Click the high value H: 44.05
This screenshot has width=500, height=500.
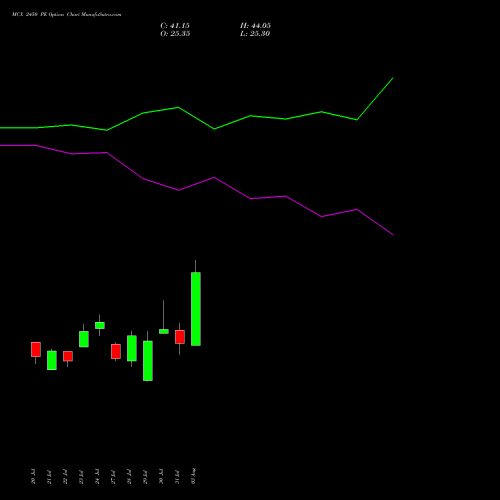255,26
